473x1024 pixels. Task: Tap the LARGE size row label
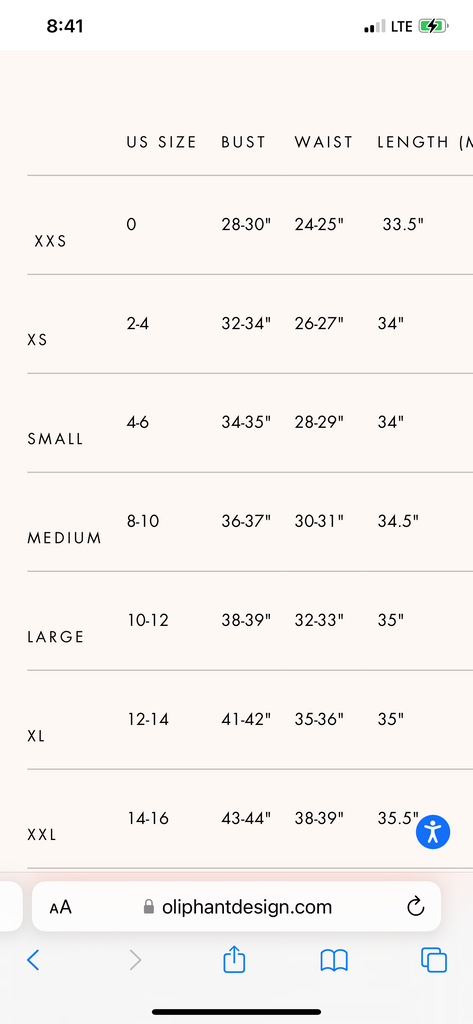click(56, 637)
